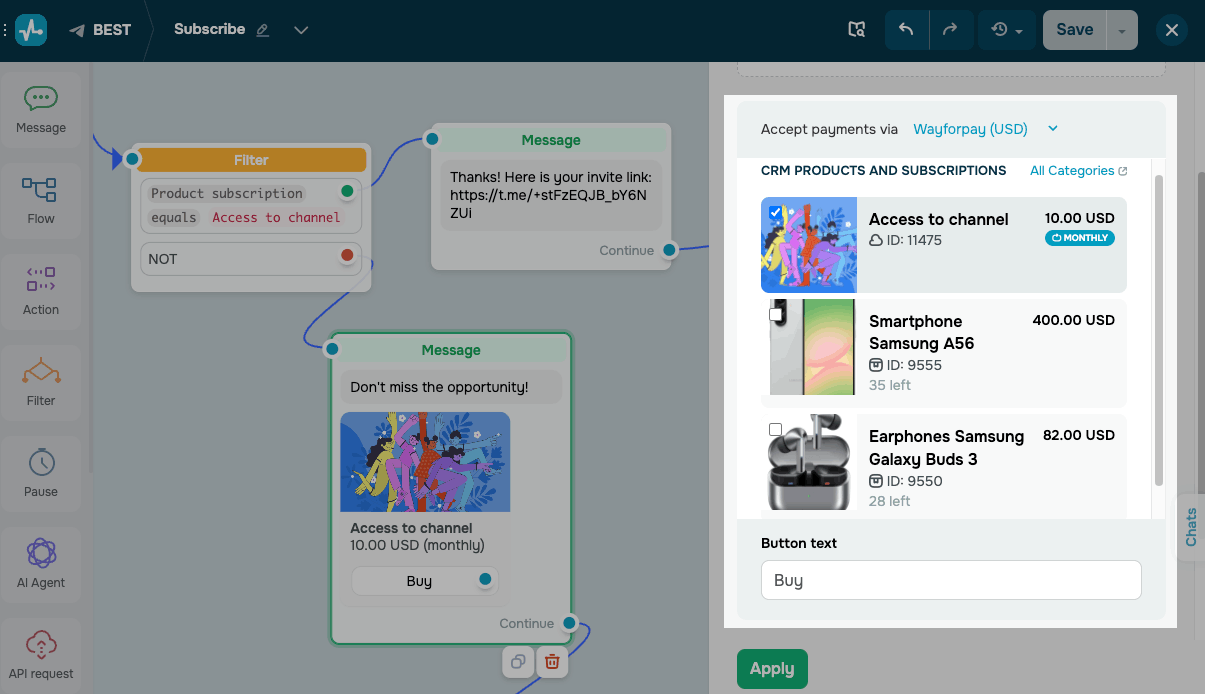
Task: Open the Chats side tab
Action: (x=1191, y=527)
